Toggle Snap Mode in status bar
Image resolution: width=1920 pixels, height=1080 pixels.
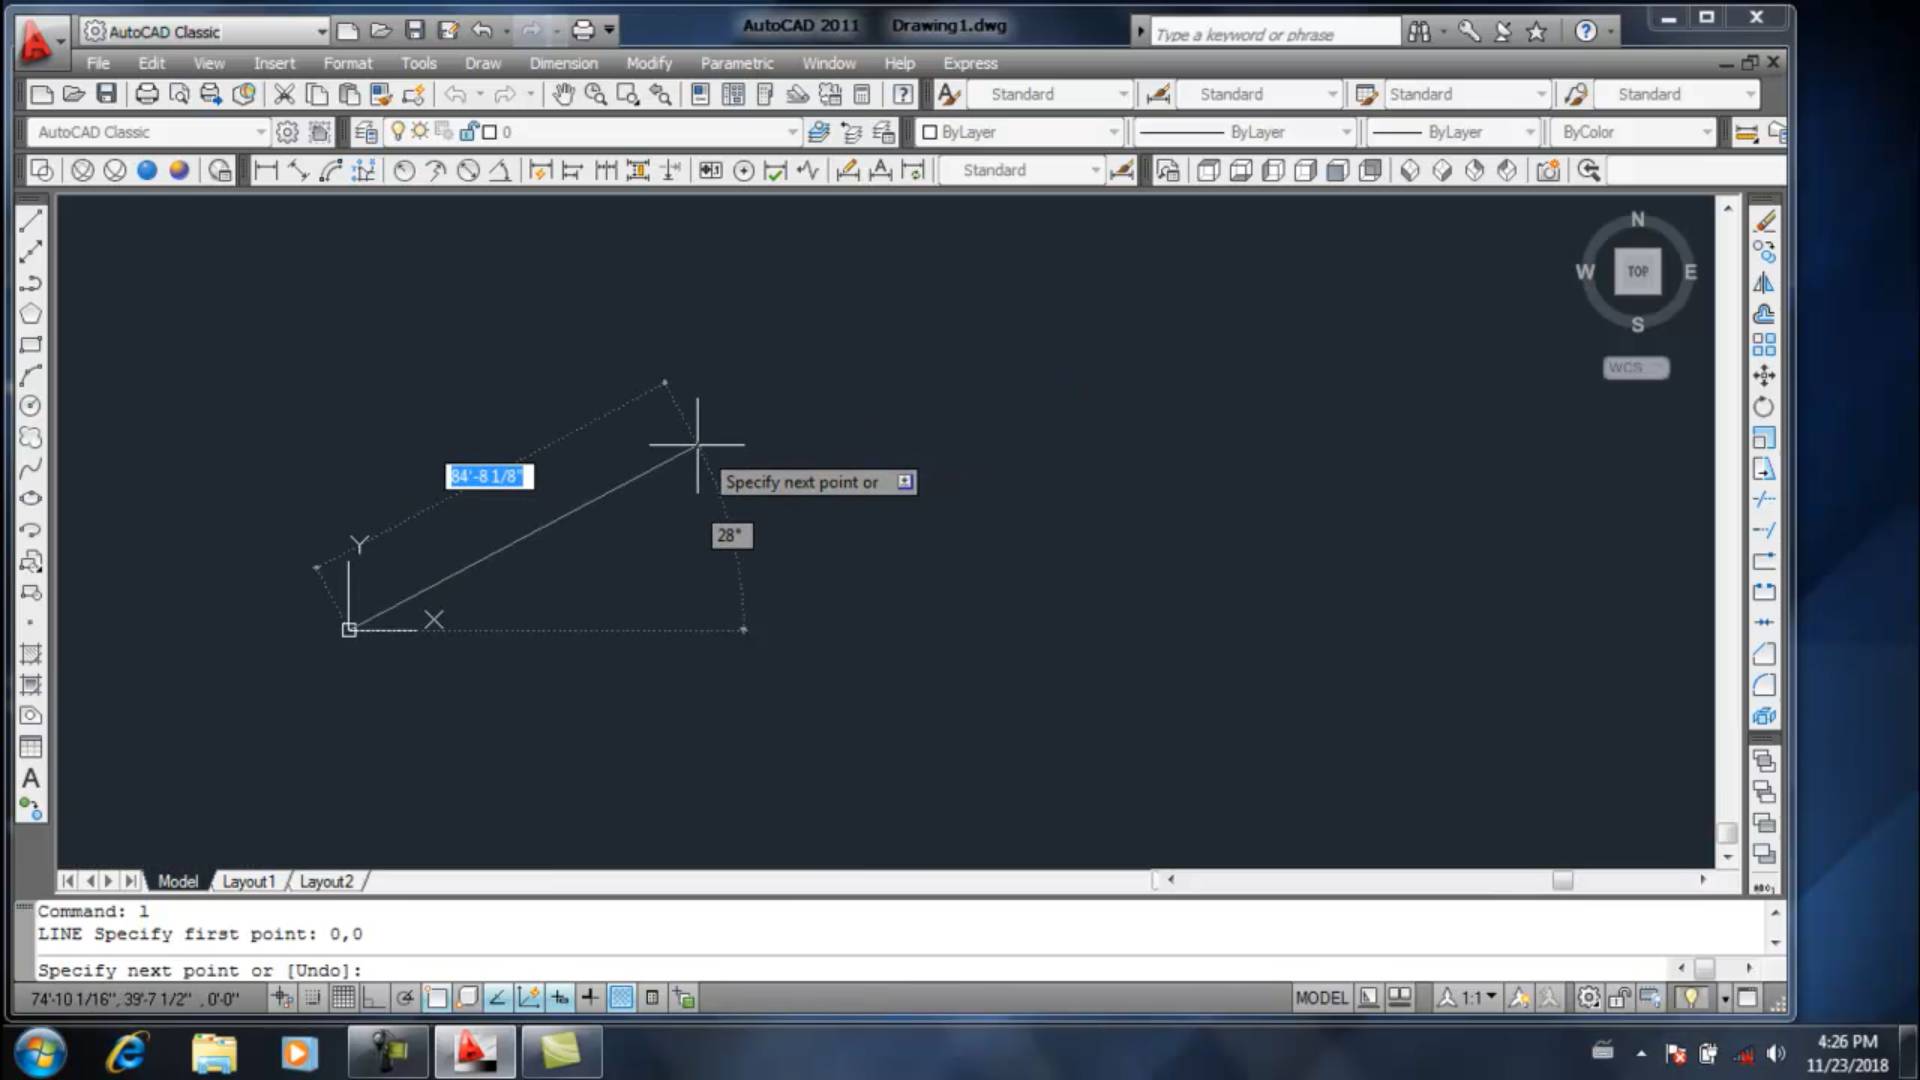point(312,997)
